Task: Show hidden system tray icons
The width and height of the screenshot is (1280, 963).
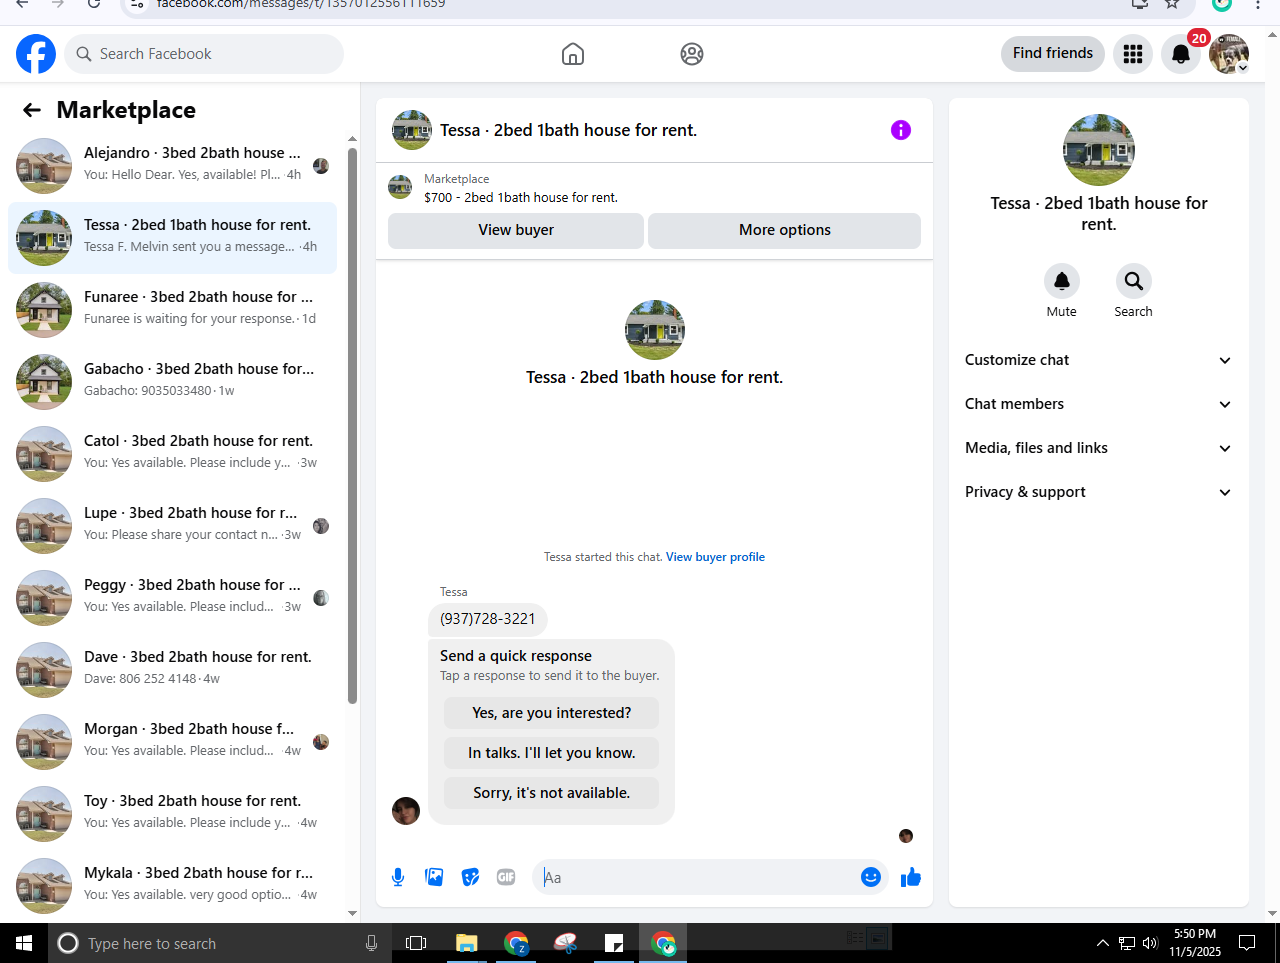Action: 1102,943
